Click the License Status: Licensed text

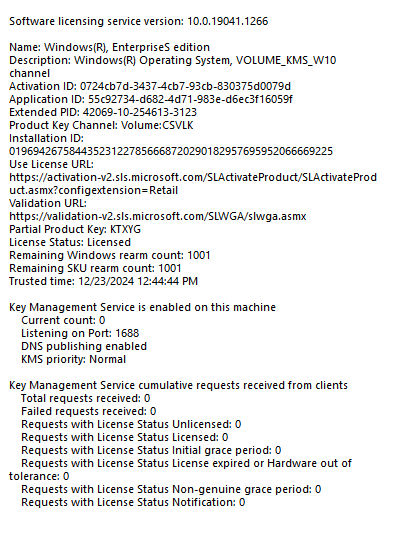point(70,242)
